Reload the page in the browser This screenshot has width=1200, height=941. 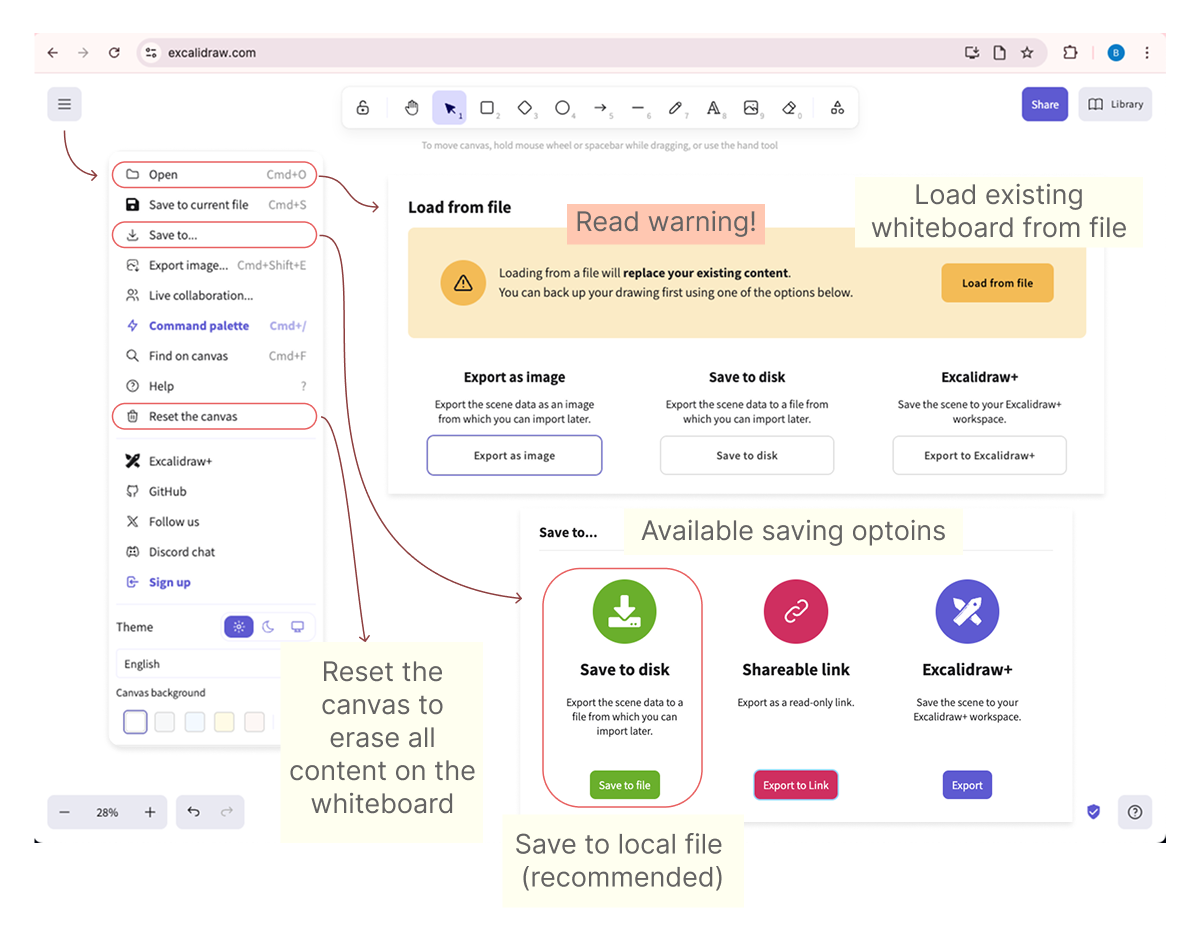[x=114, y=53]
